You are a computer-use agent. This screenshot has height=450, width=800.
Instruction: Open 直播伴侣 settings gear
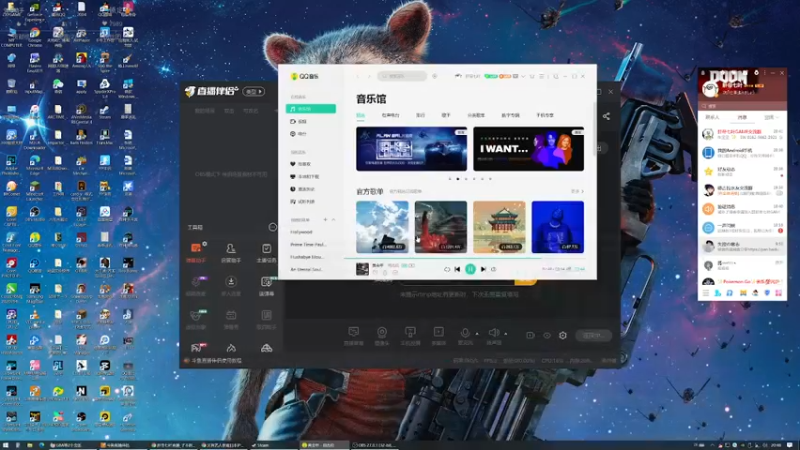pos(563,336)
